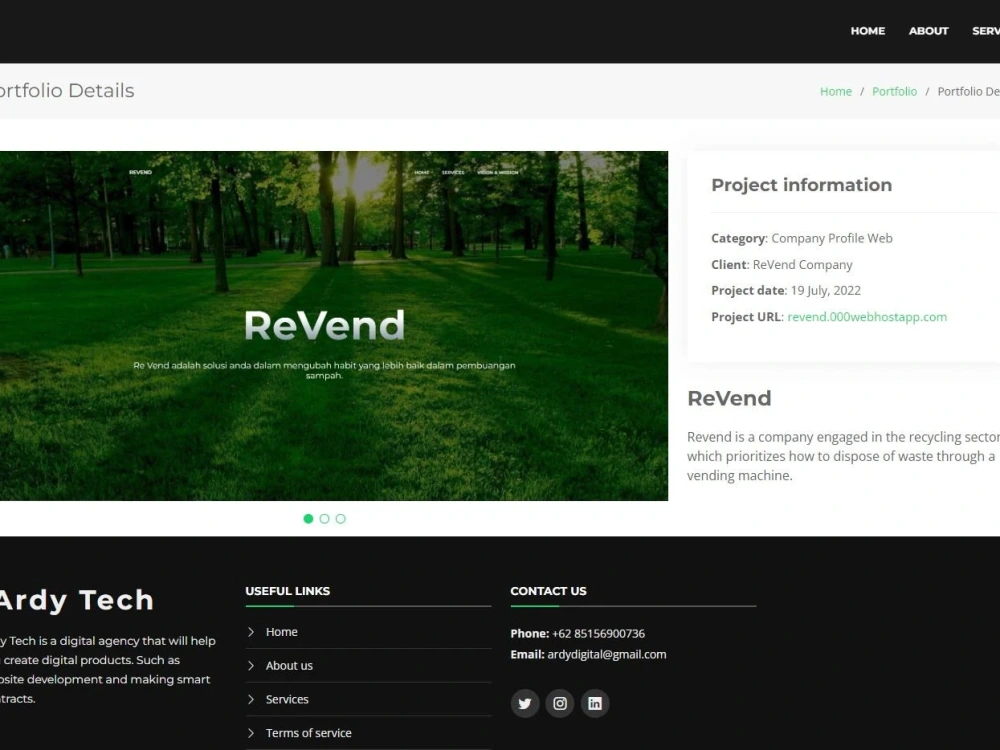Viewport: 1000px width, 750px height.
Task: Select the second carousel dot
Action: pos(325,518)
